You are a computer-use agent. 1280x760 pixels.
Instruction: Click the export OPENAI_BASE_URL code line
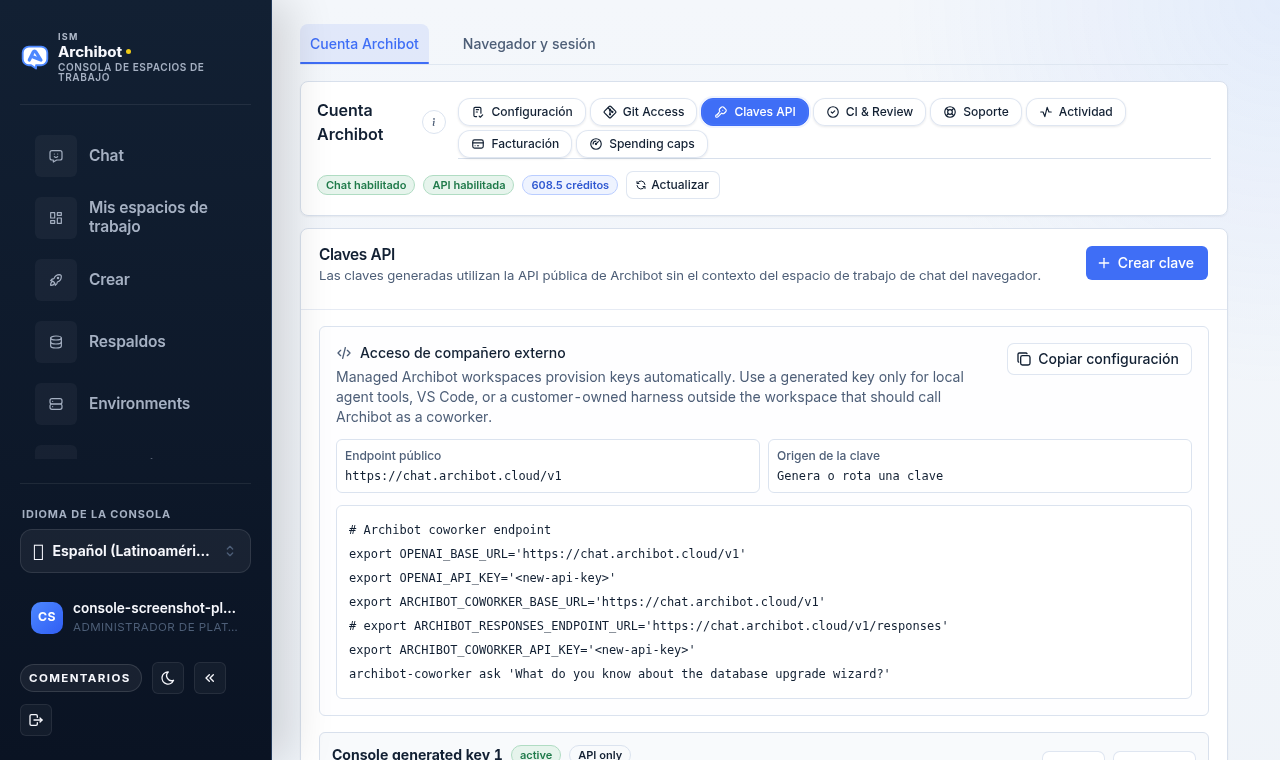(x=547, y=553)
